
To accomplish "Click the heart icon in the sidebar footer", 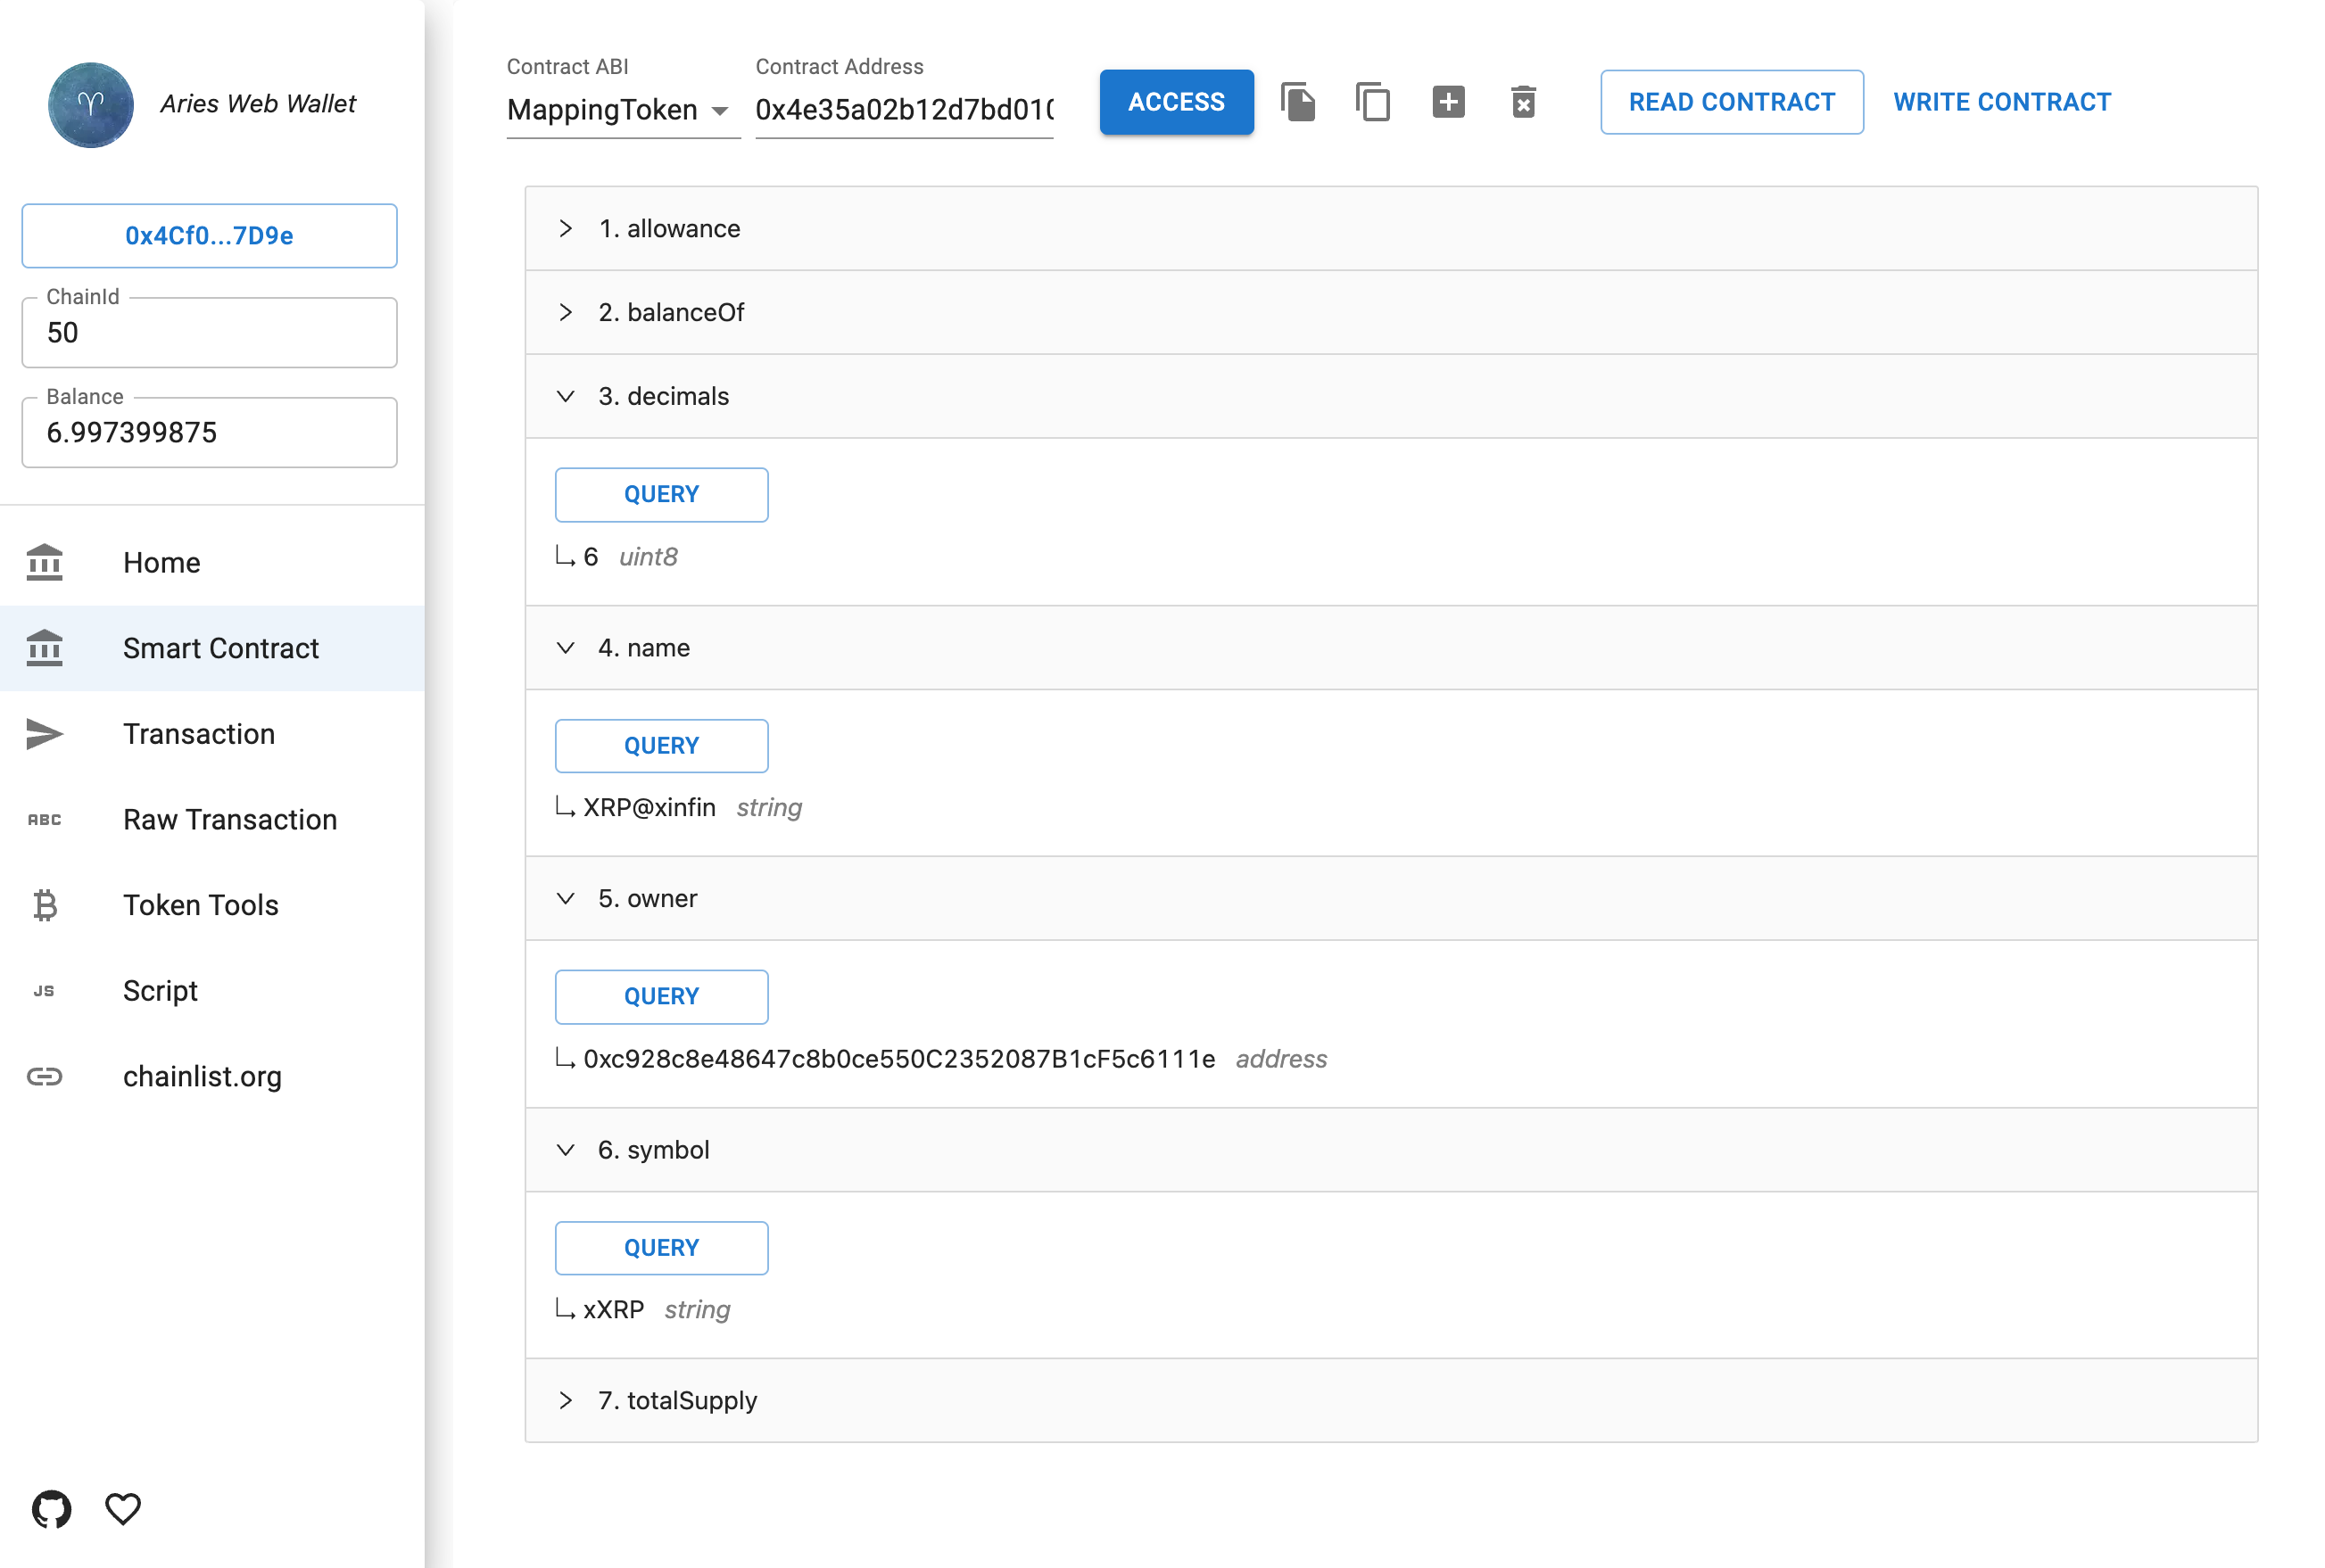I will tap(123, 1508).
